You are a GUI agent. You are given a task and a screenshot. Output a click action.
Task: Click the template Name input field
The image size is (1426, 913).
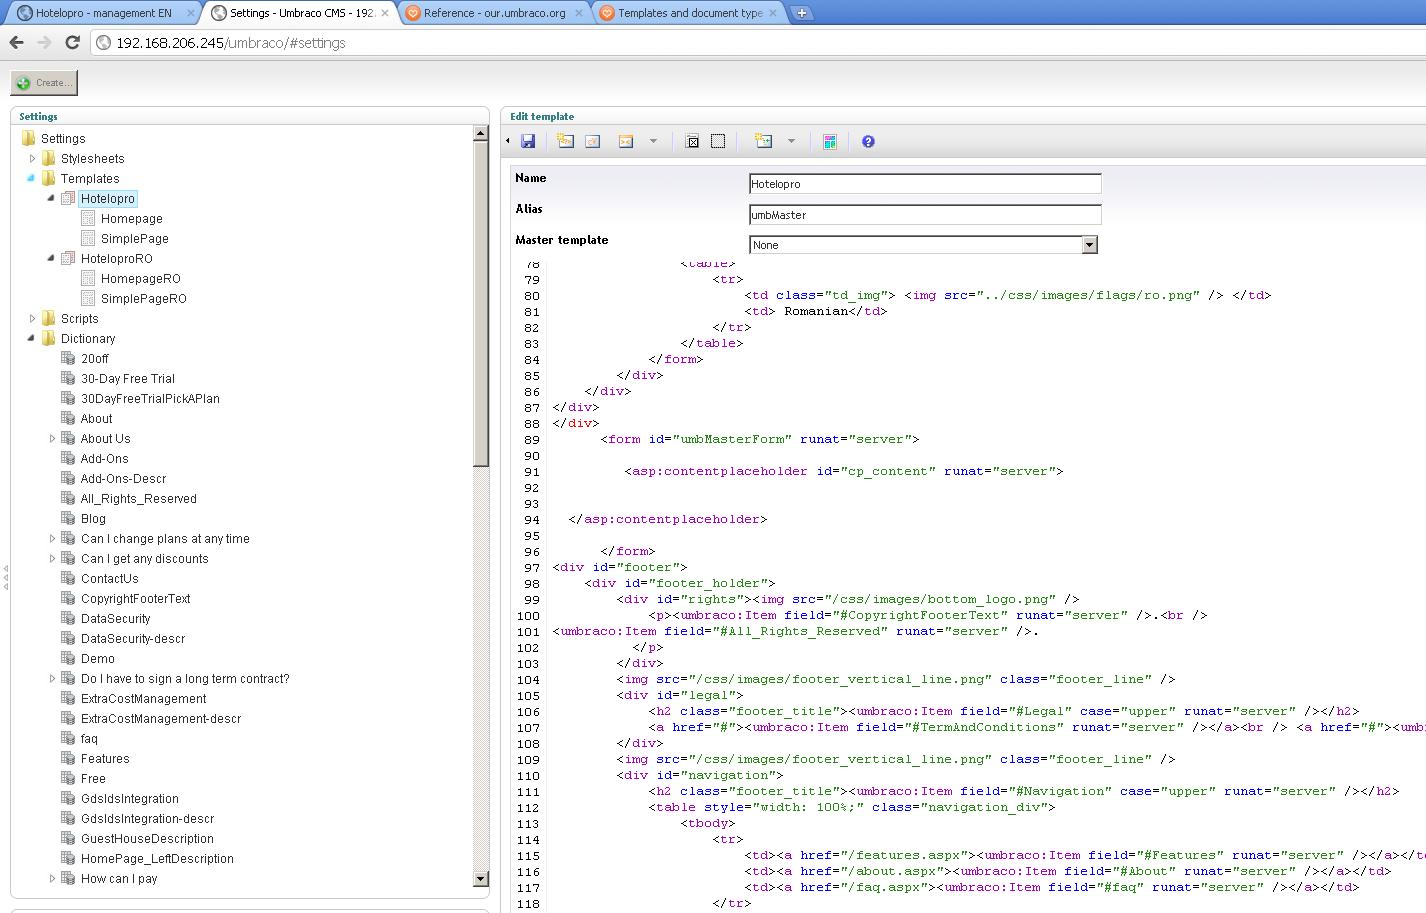coord(925,184)
